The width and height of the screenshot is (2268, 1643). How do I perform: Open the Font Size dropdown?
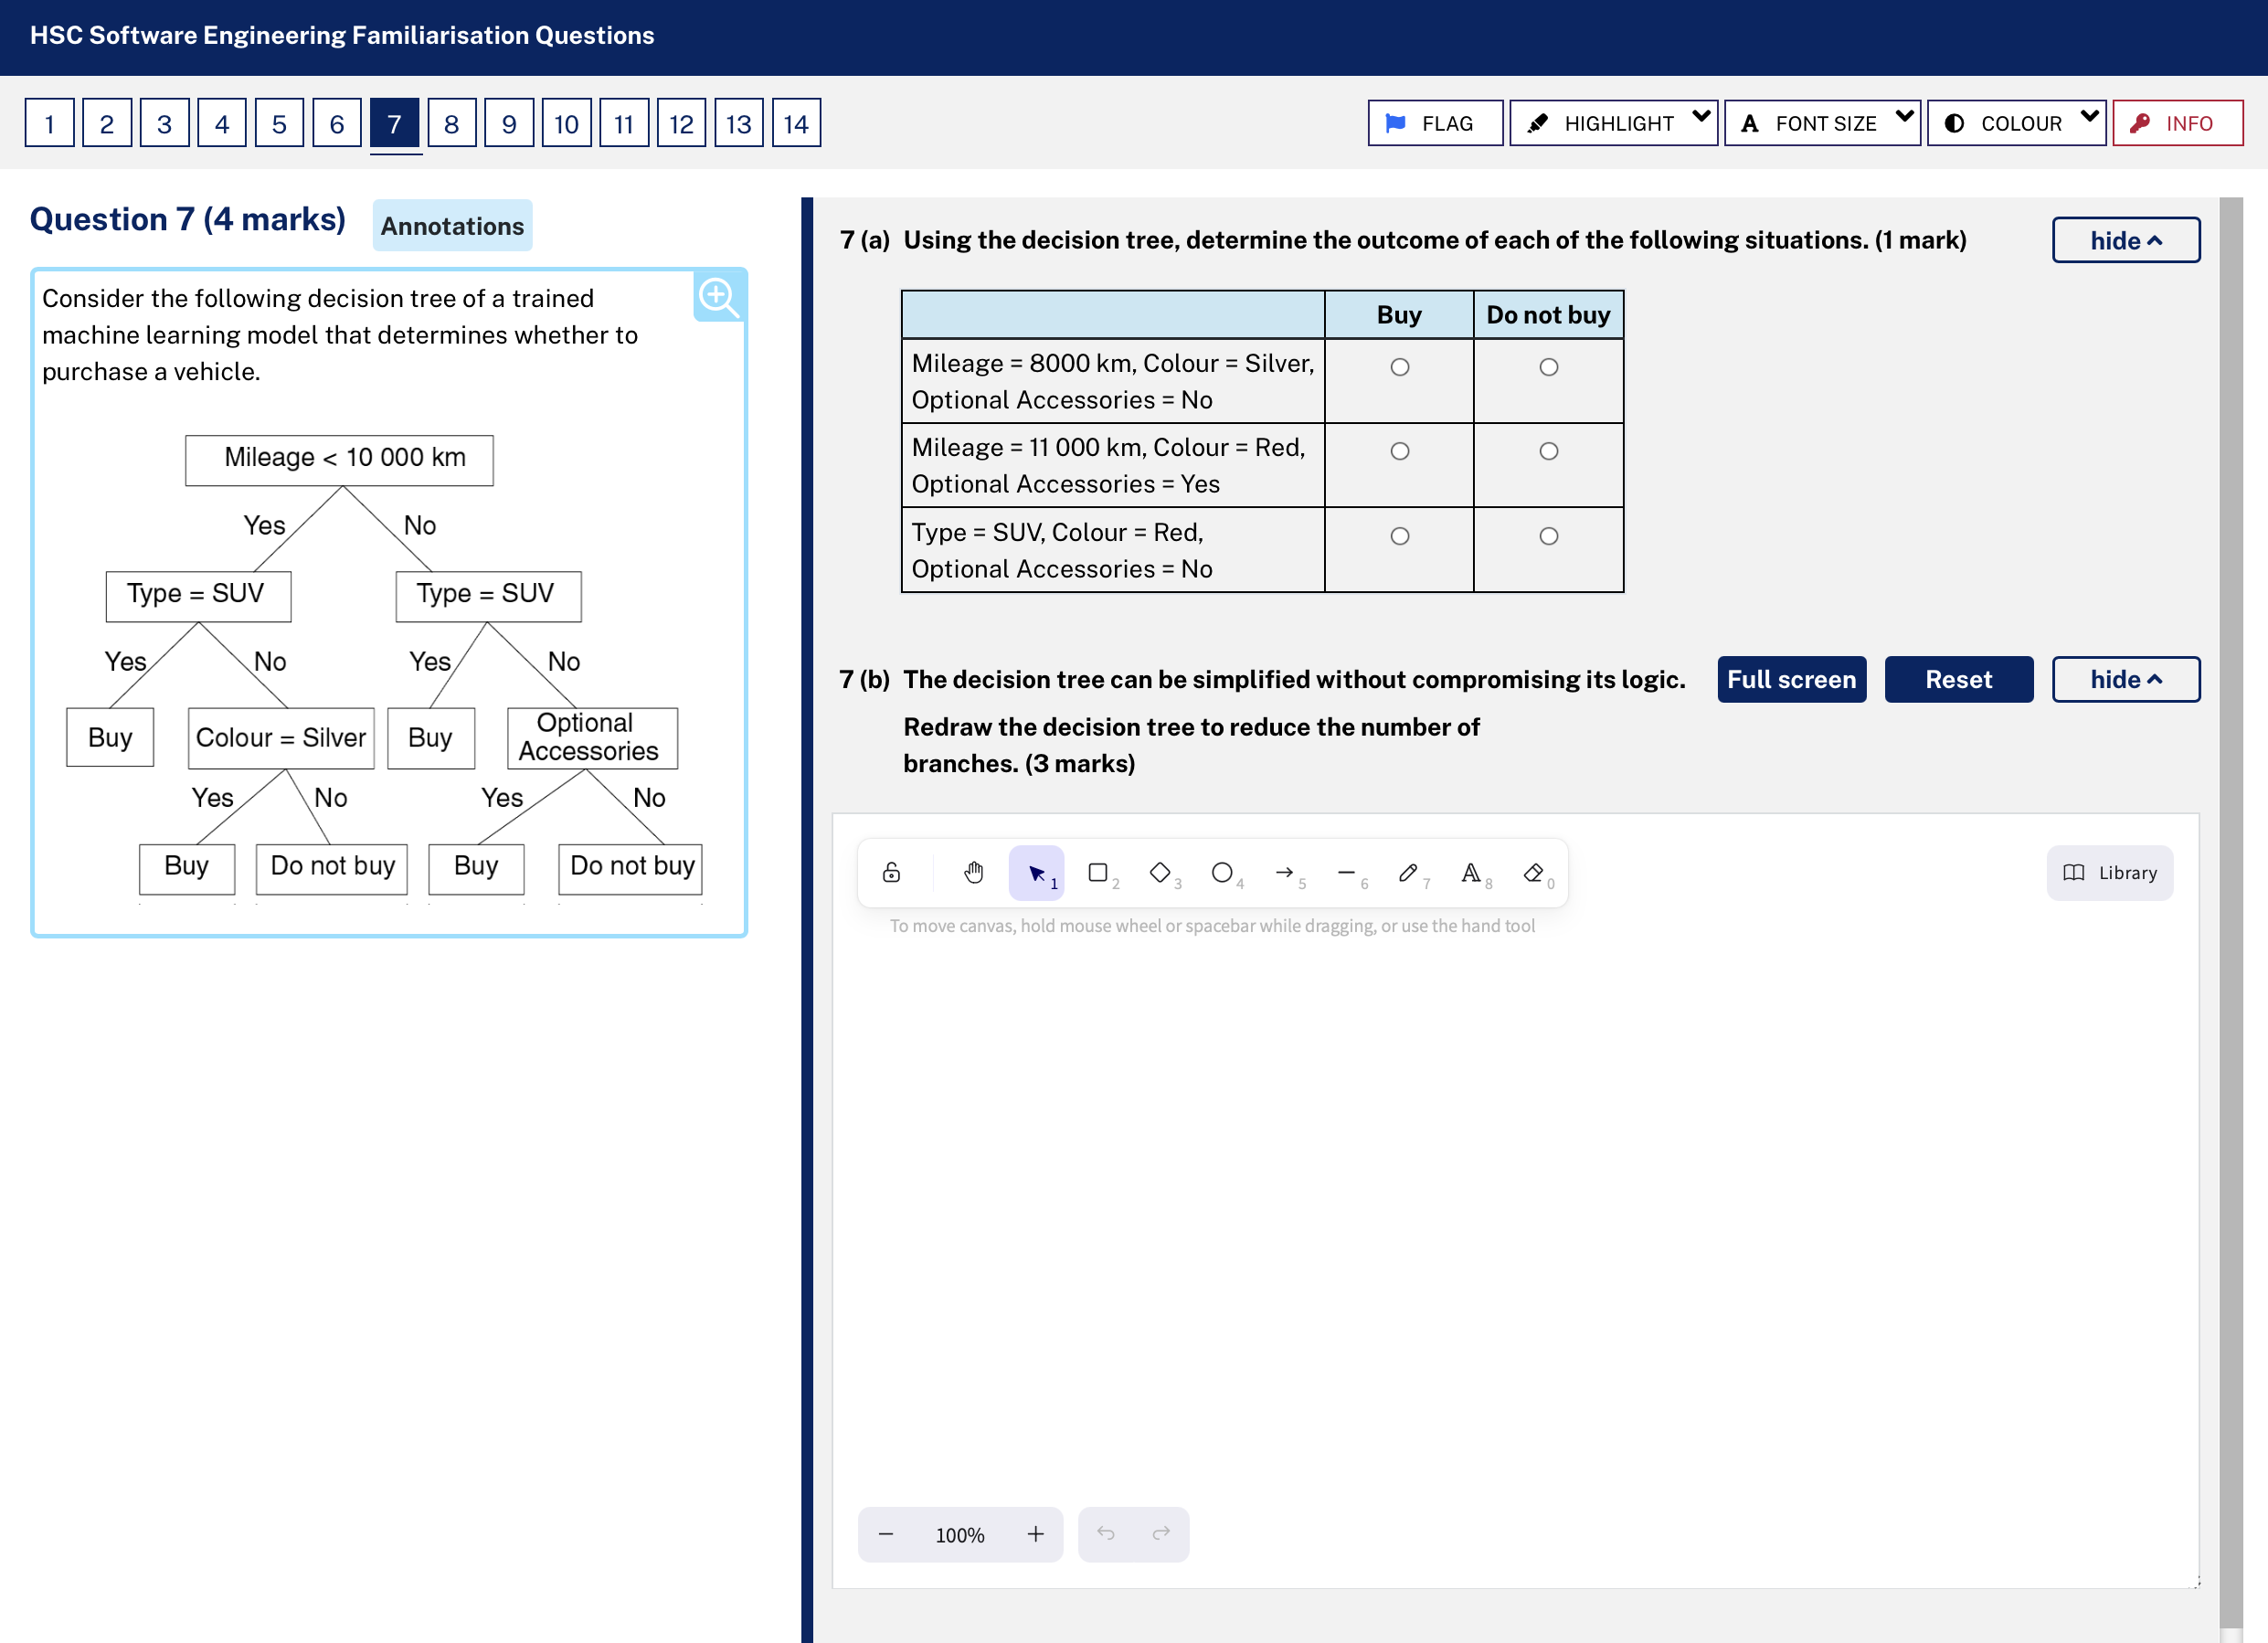(1822, 123)
